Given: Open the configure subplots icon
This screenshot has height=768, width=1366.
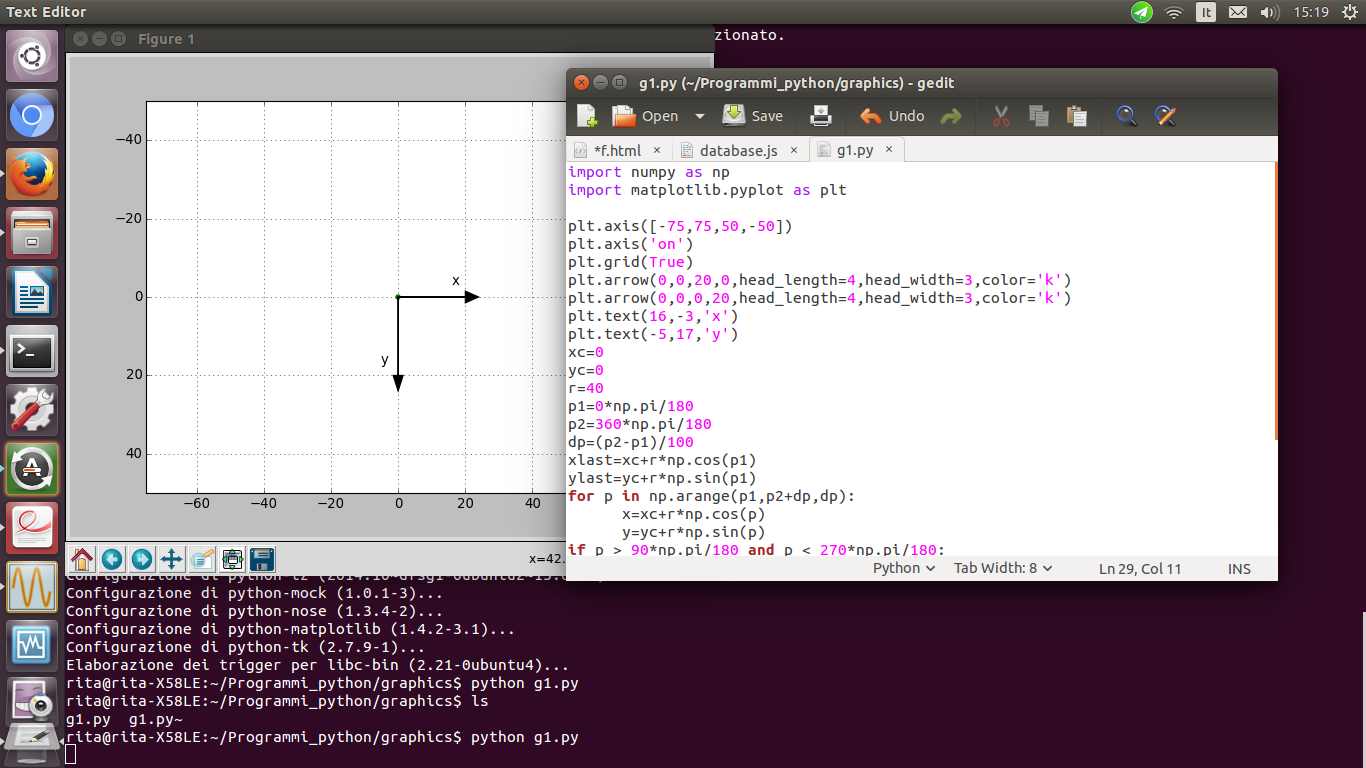Looking at the screenshot, I should pyautogui.click(x=233, y=560).
